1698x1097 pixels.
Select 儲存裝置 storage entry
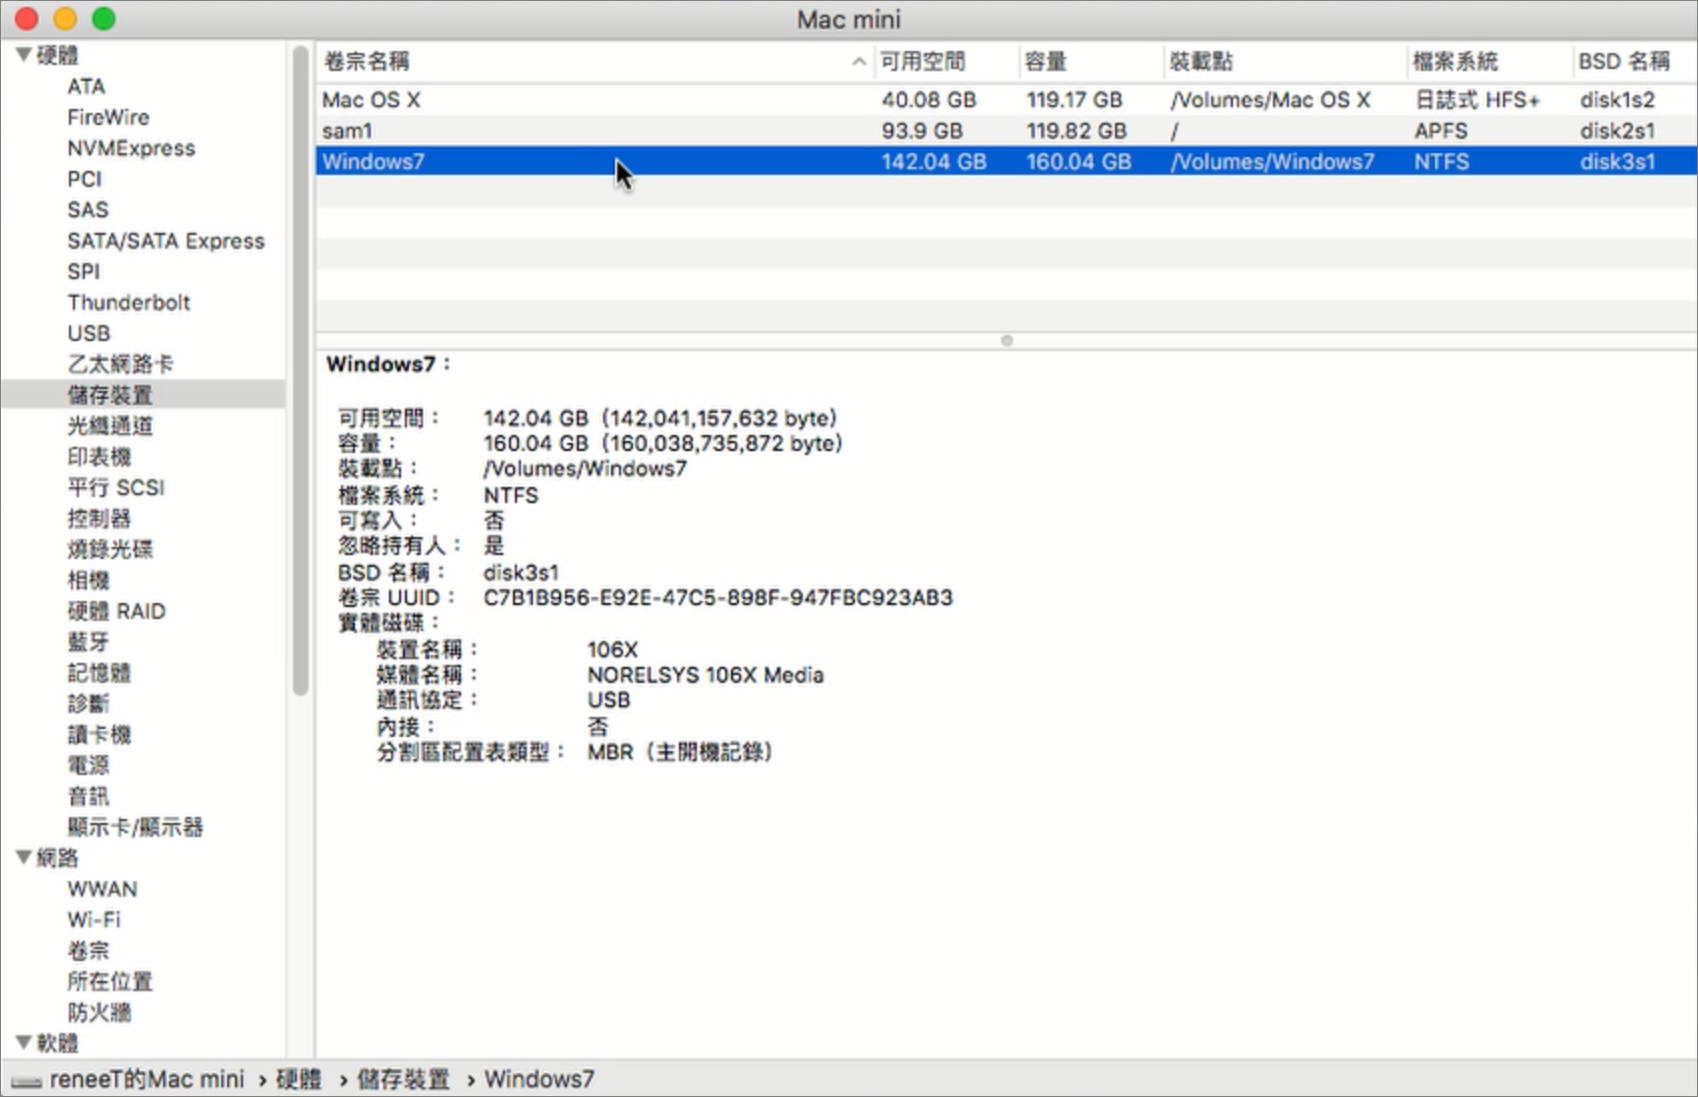[x=110, y=395]
